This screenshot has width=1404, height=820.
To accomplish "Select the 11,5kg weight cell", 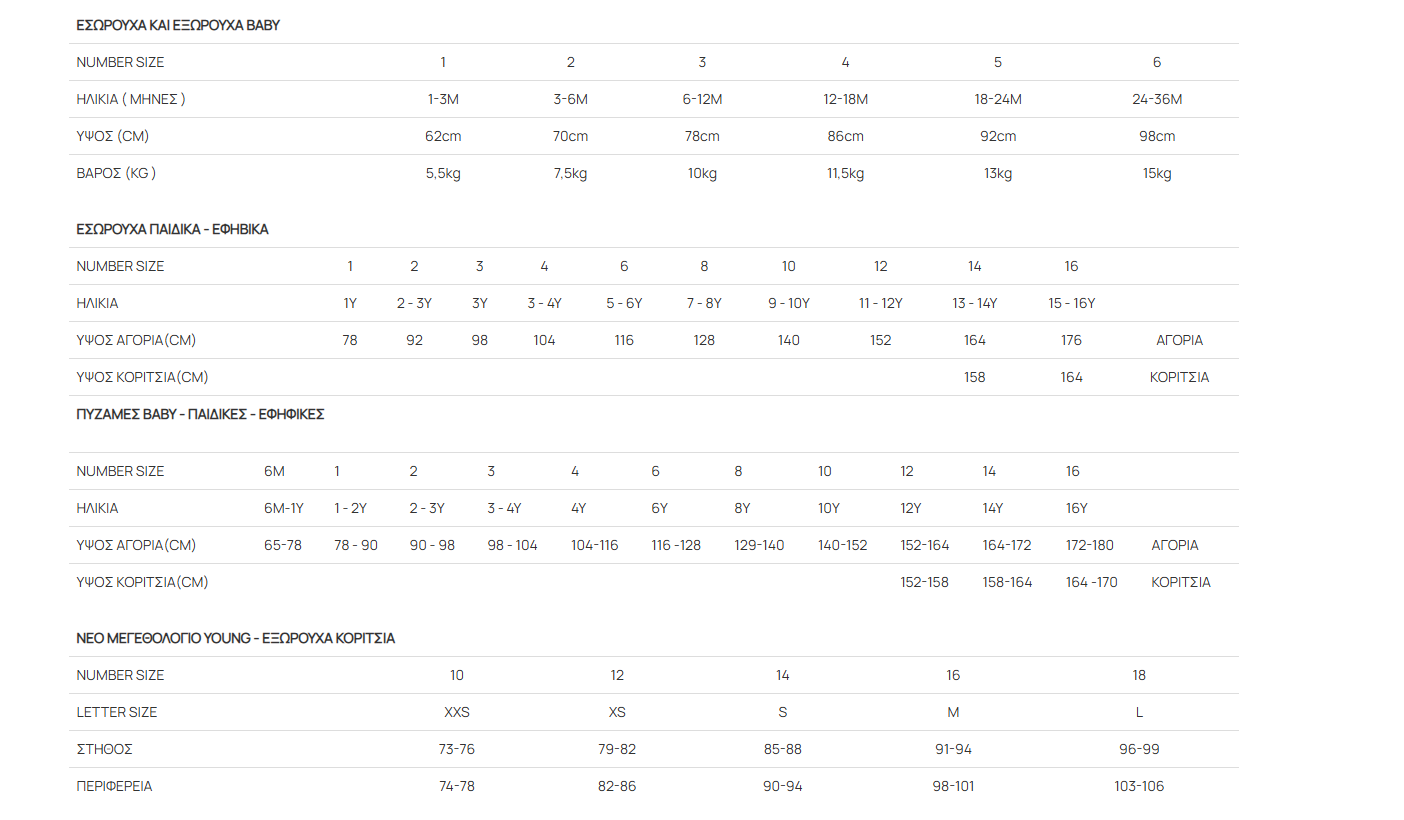I will point(845,173).
